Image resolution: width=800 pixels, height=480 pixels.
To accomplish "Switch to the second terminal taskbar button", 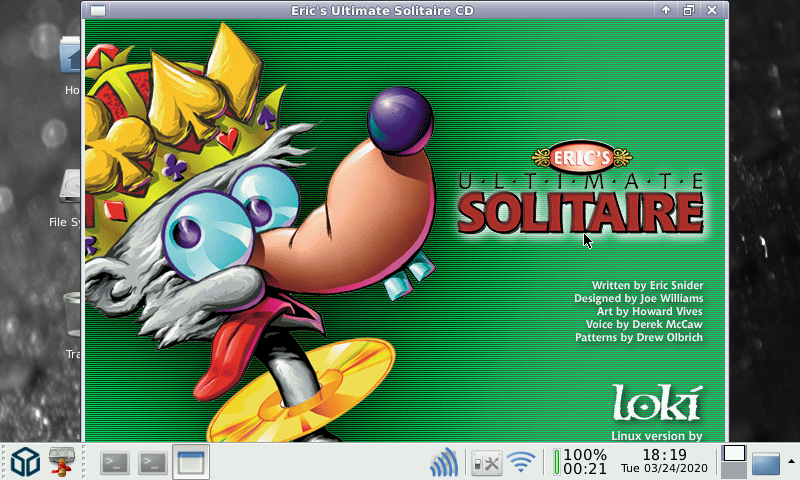I will [x=153, y=463].
